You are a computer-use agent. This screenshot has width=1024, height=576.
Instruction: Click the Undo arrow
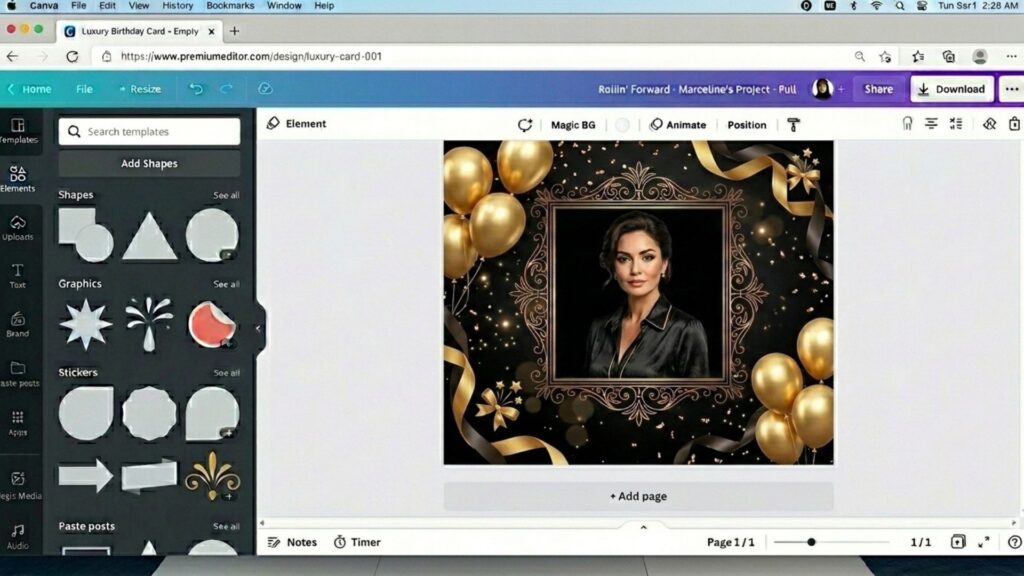(x=196, y=89)
